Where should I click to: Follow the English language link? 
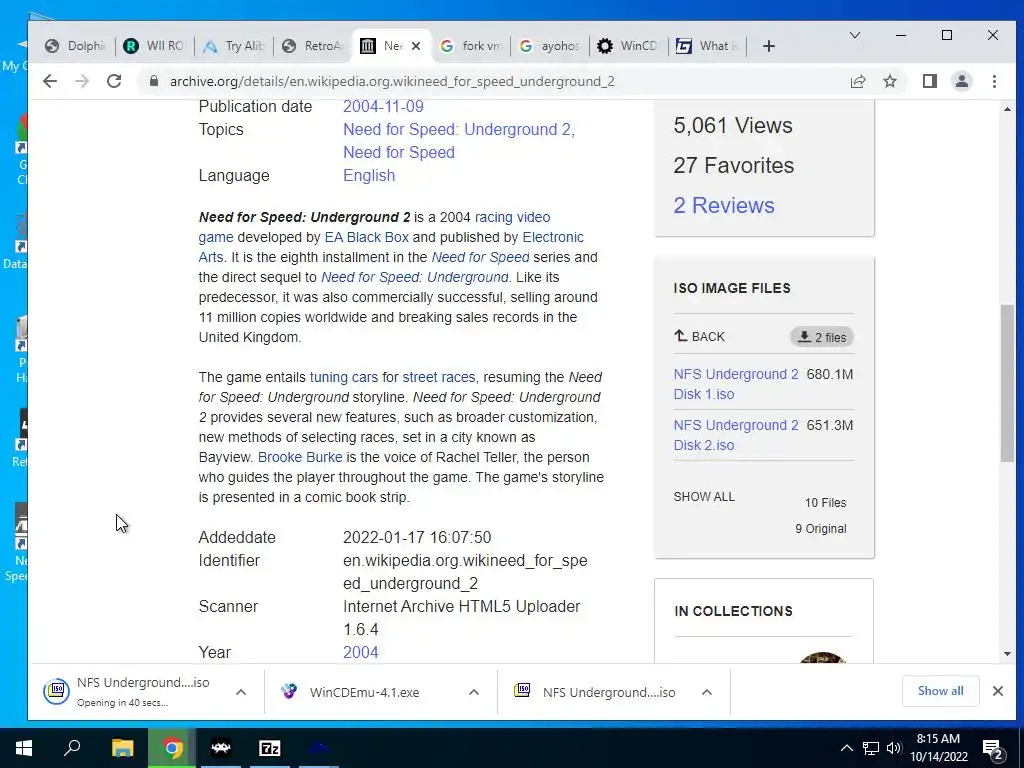click(x=369, y=176)
